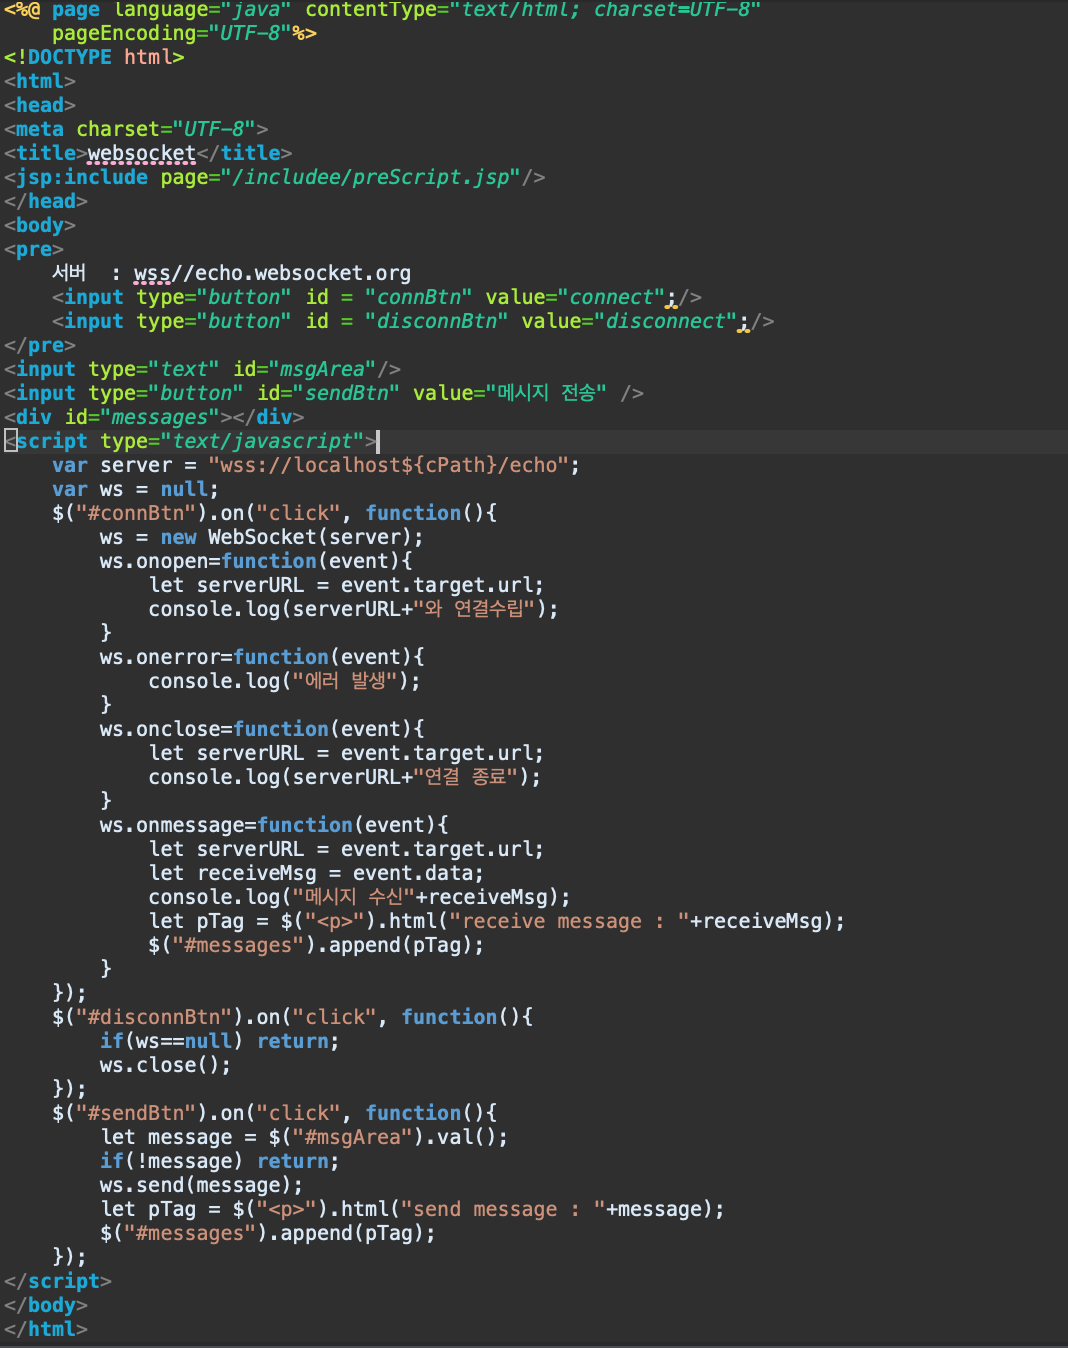Click the opening <head> tag
The height and width of the screenshot is (1348, 1068).
(x=40, y=105)
